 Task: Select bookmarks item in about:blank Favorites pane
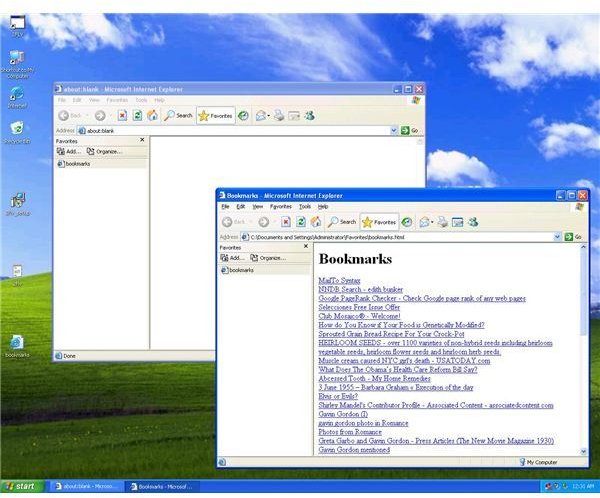coord(74,163)
